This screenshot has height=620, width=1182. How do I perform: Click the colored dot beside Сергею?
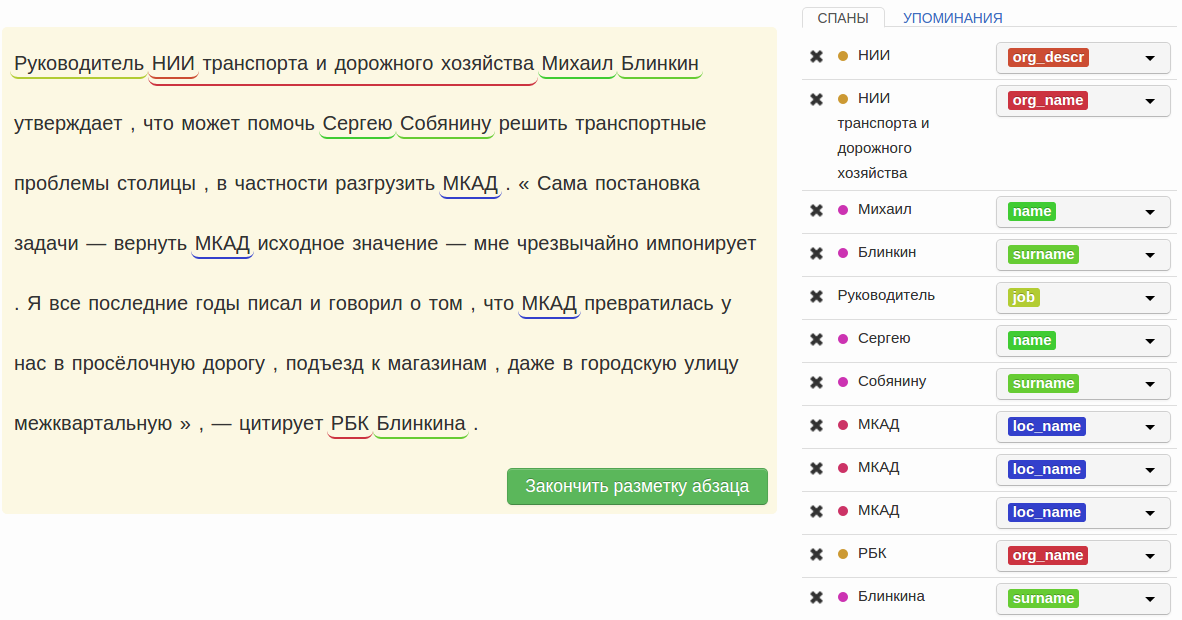[x=842, y=339]
